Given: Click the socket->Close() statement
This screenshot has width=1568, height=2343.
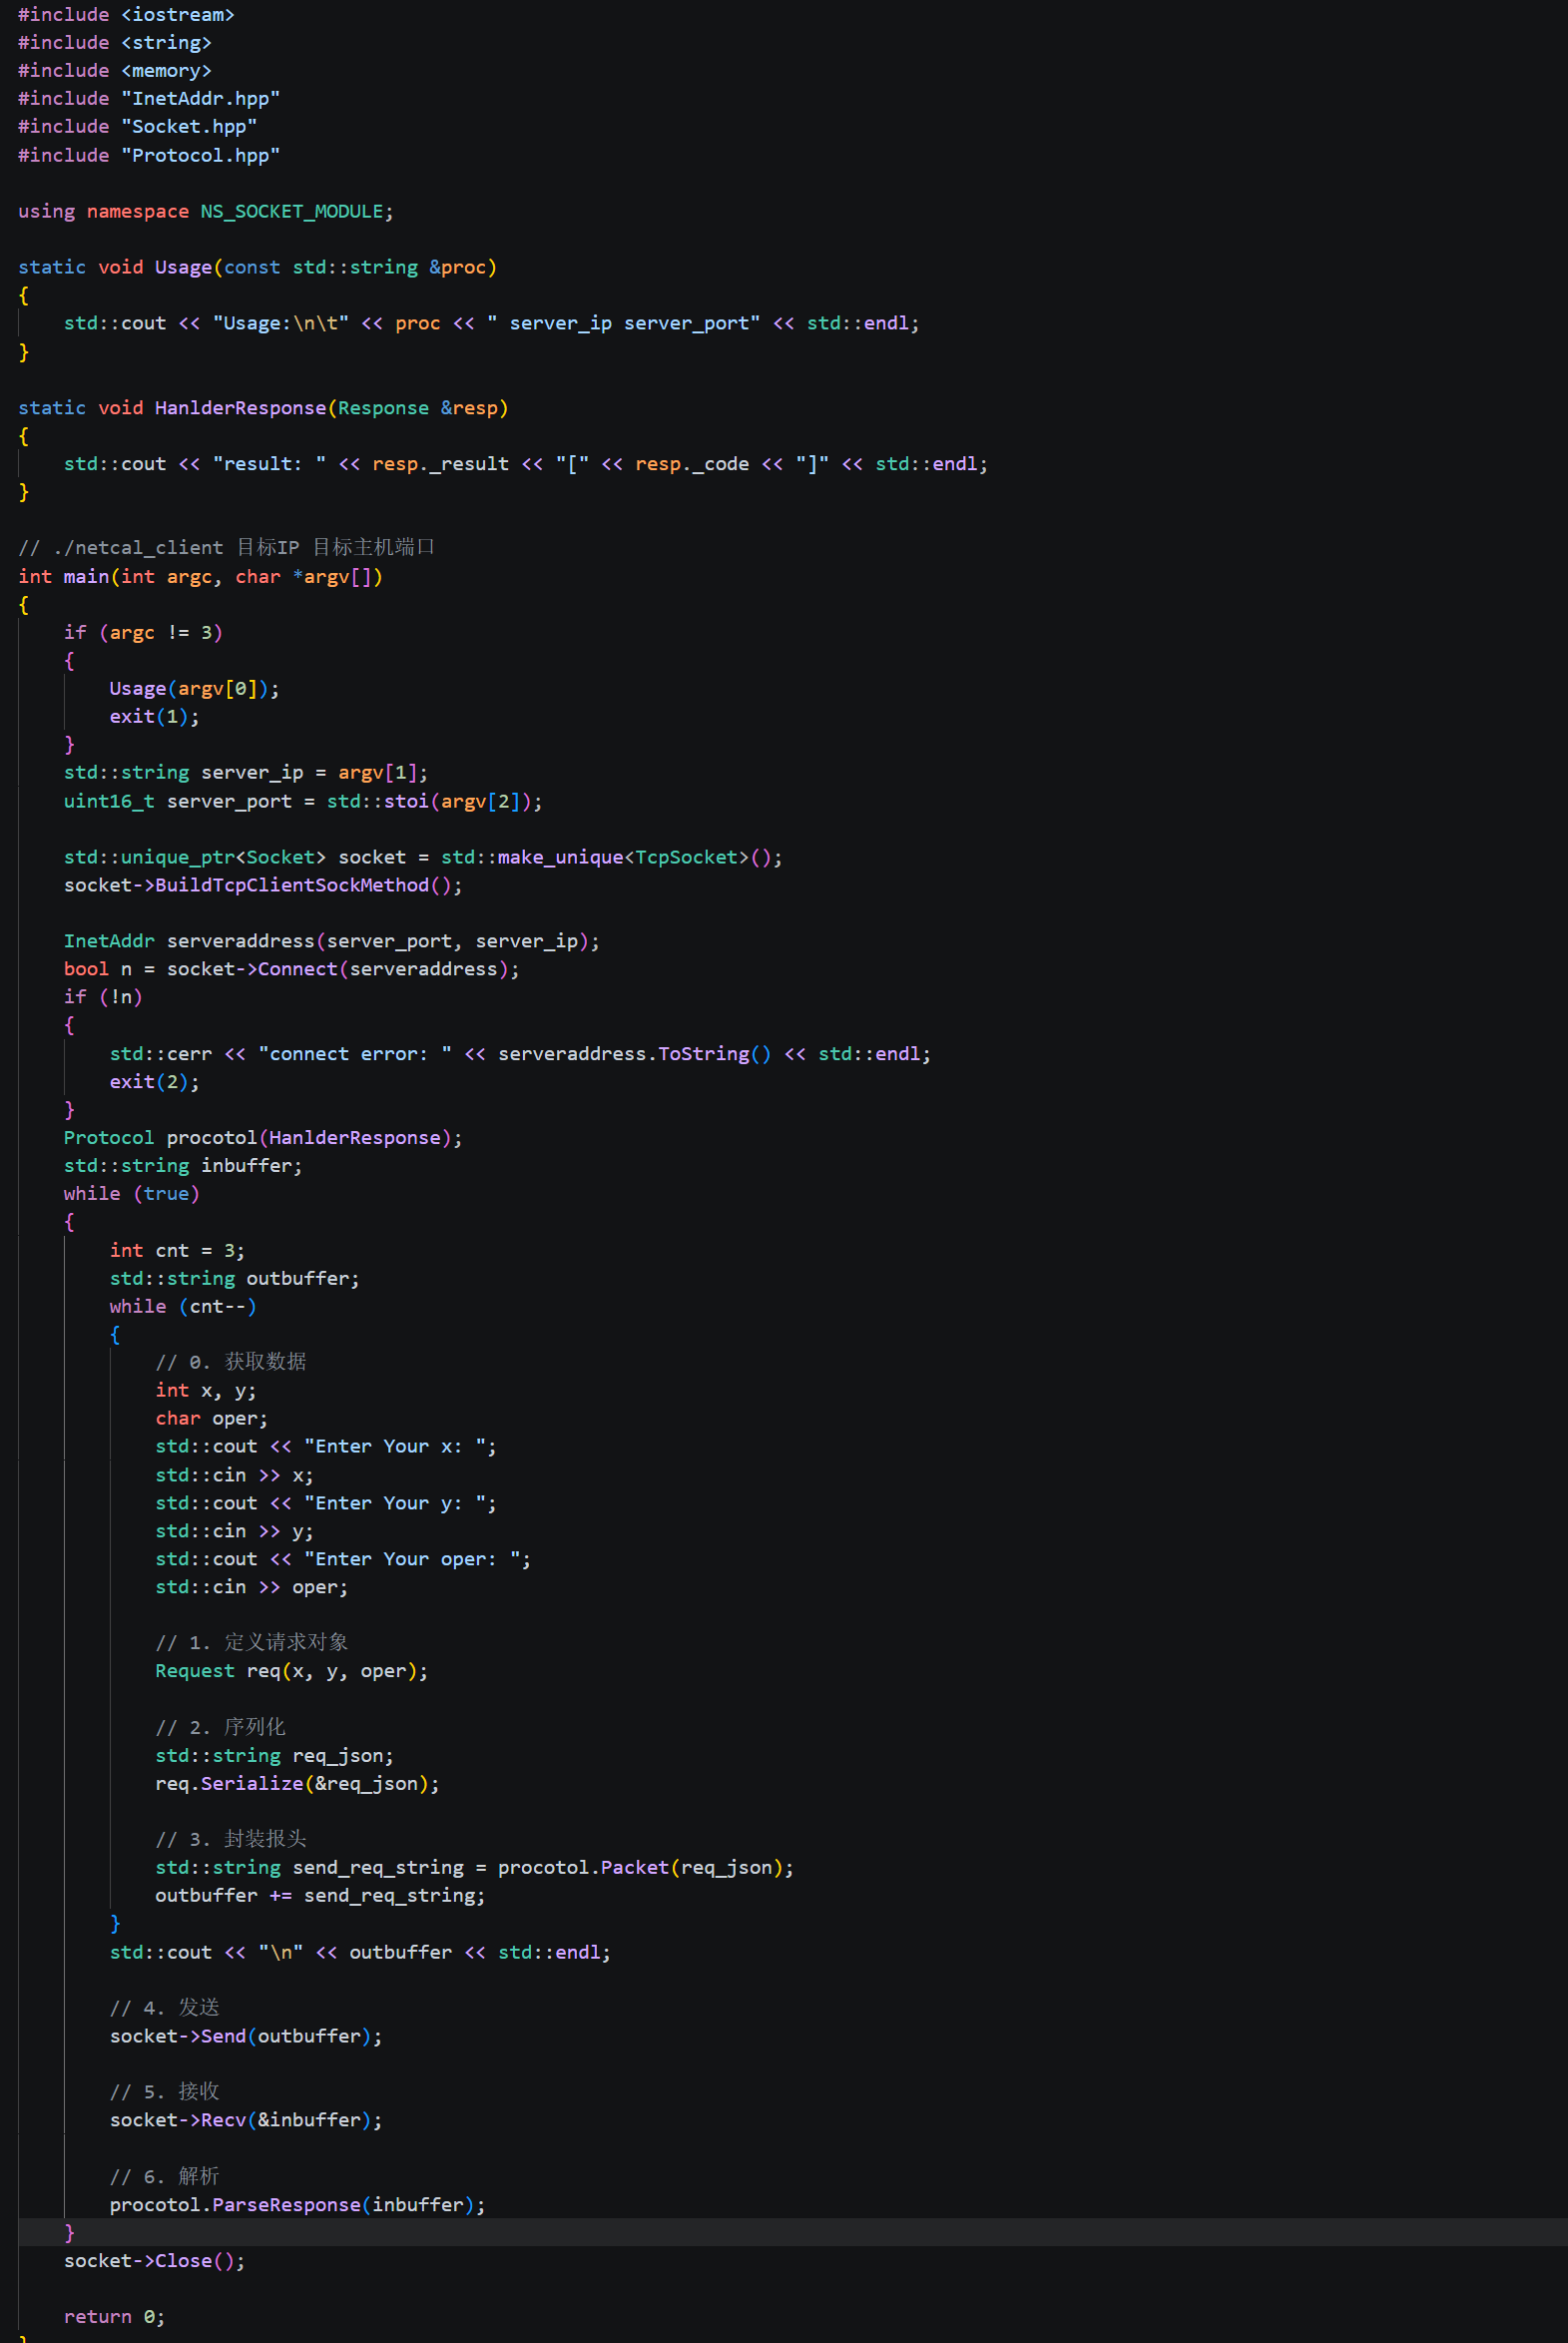Looking at the screenshot, I should (154, 2261).
